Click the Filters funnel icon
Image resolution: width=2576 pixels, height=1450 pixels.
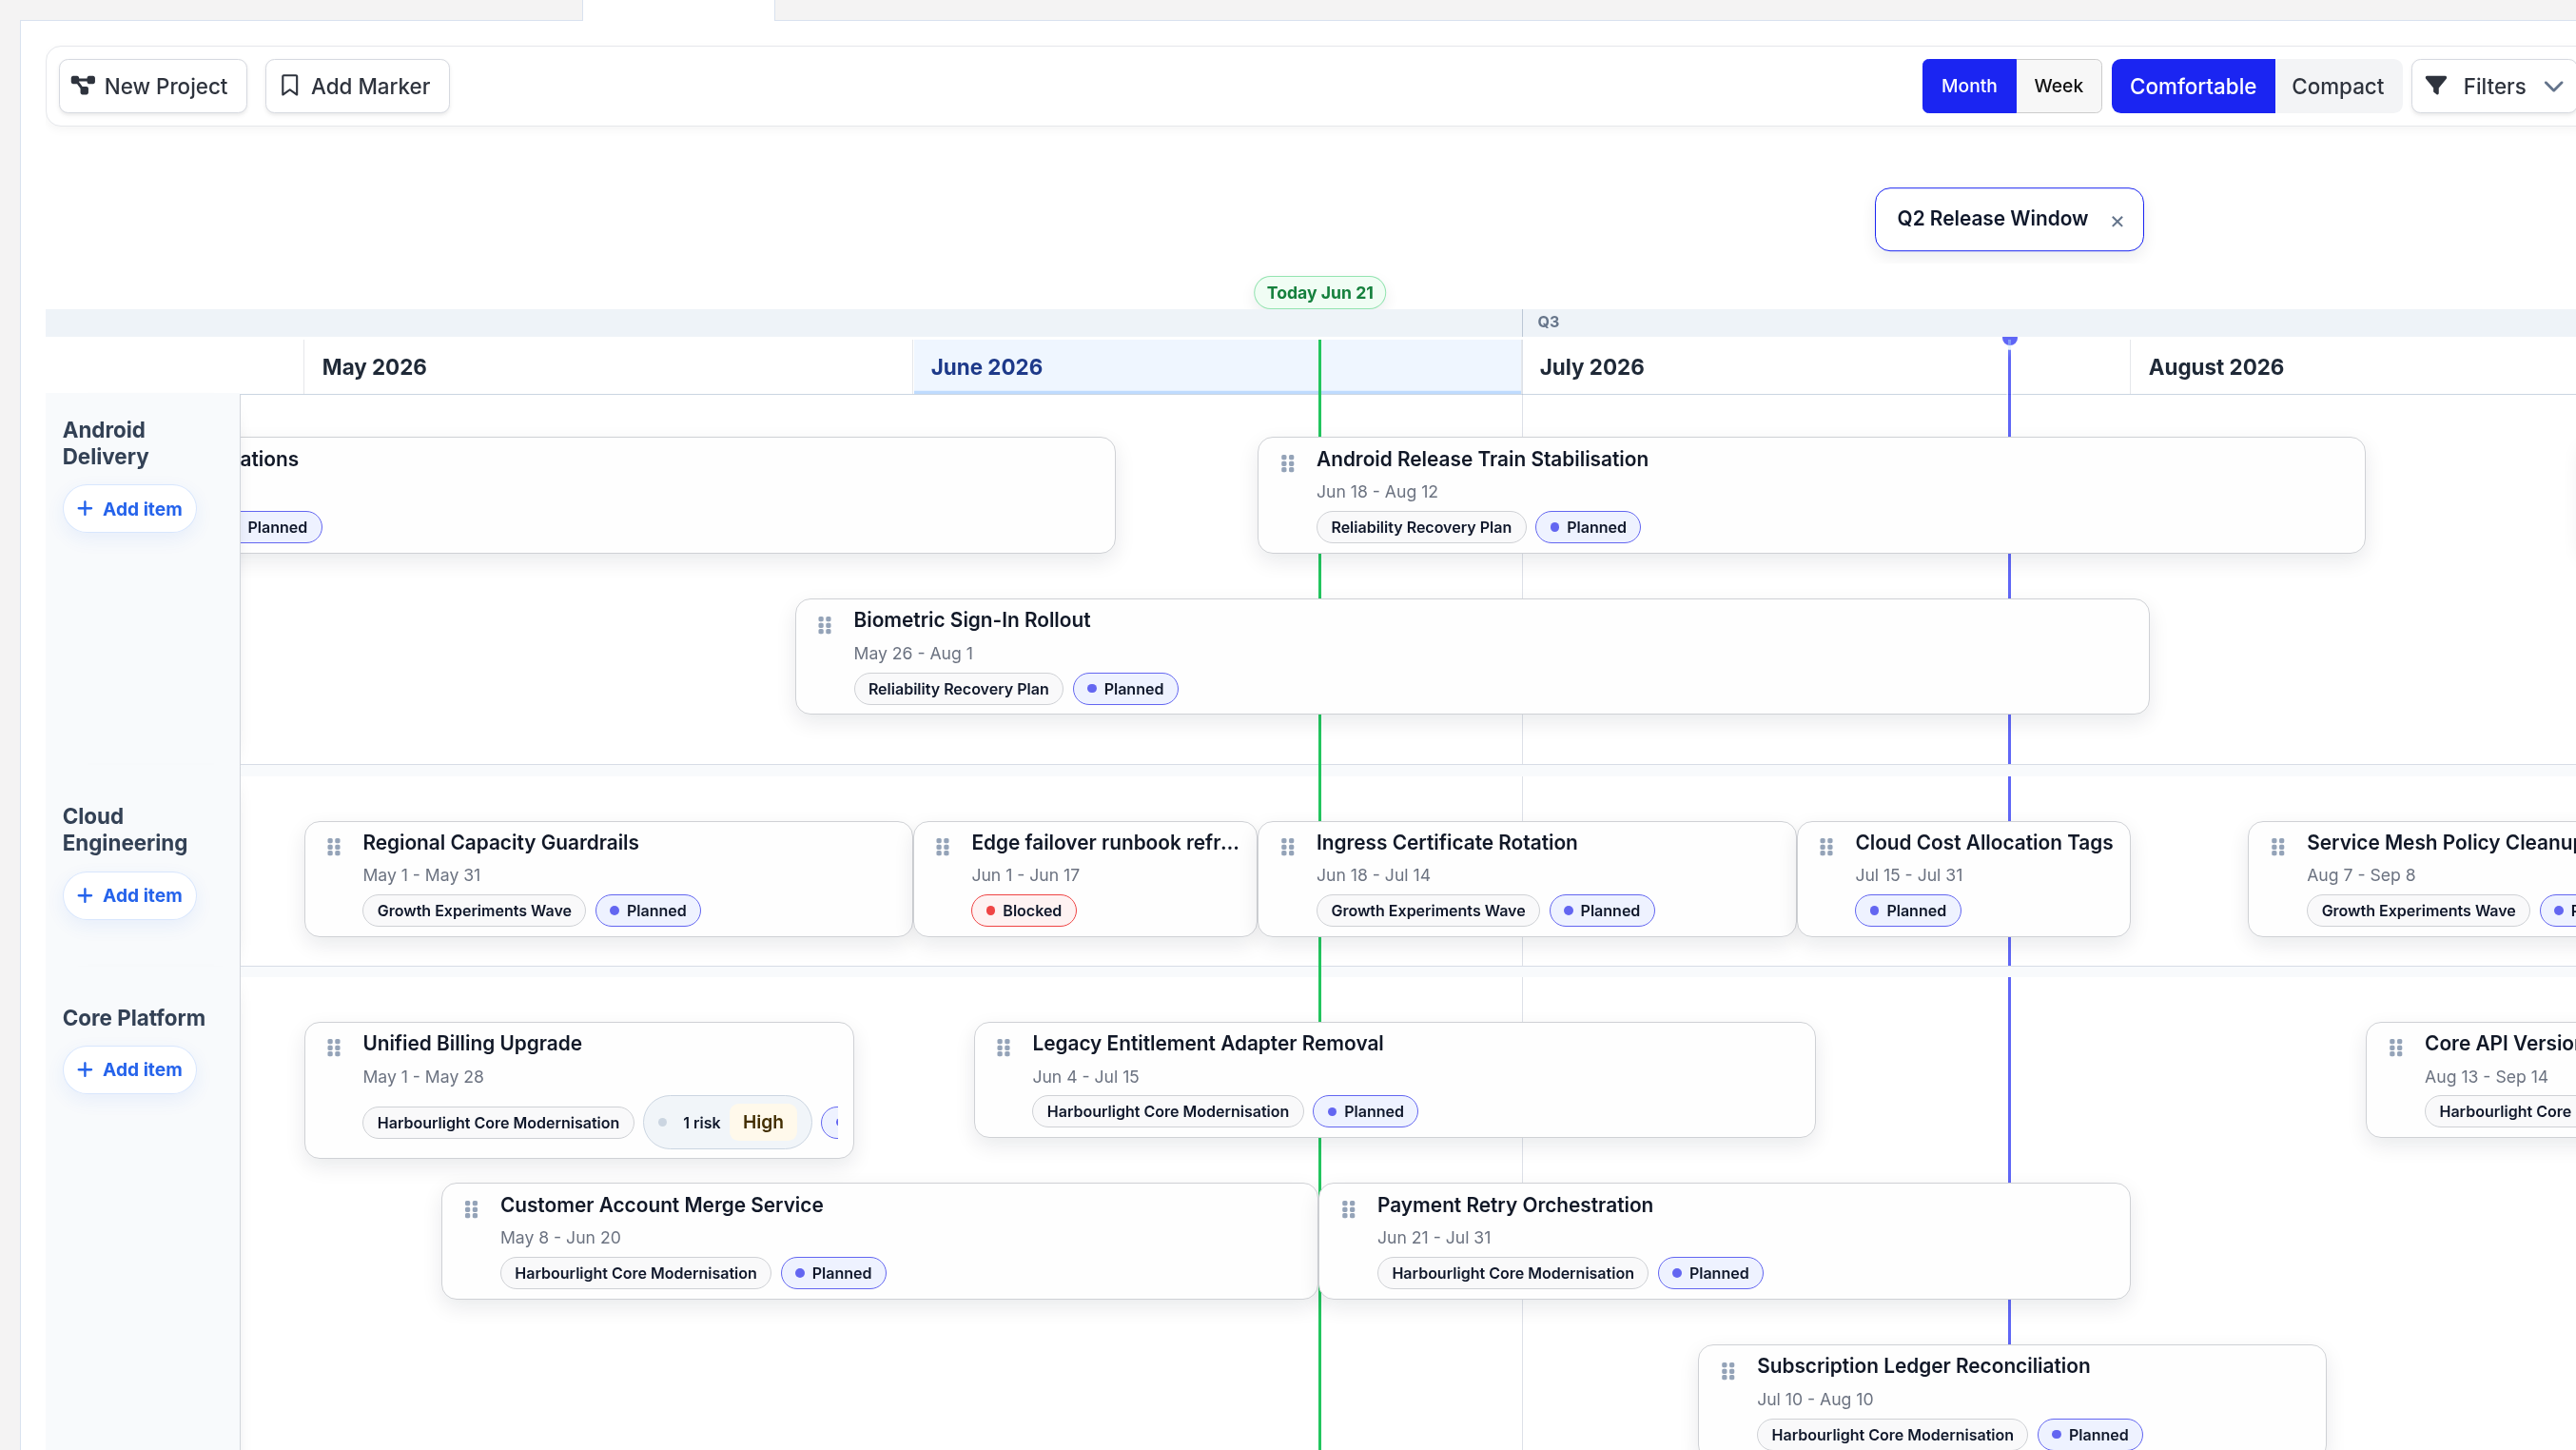tap(2436, 86)
